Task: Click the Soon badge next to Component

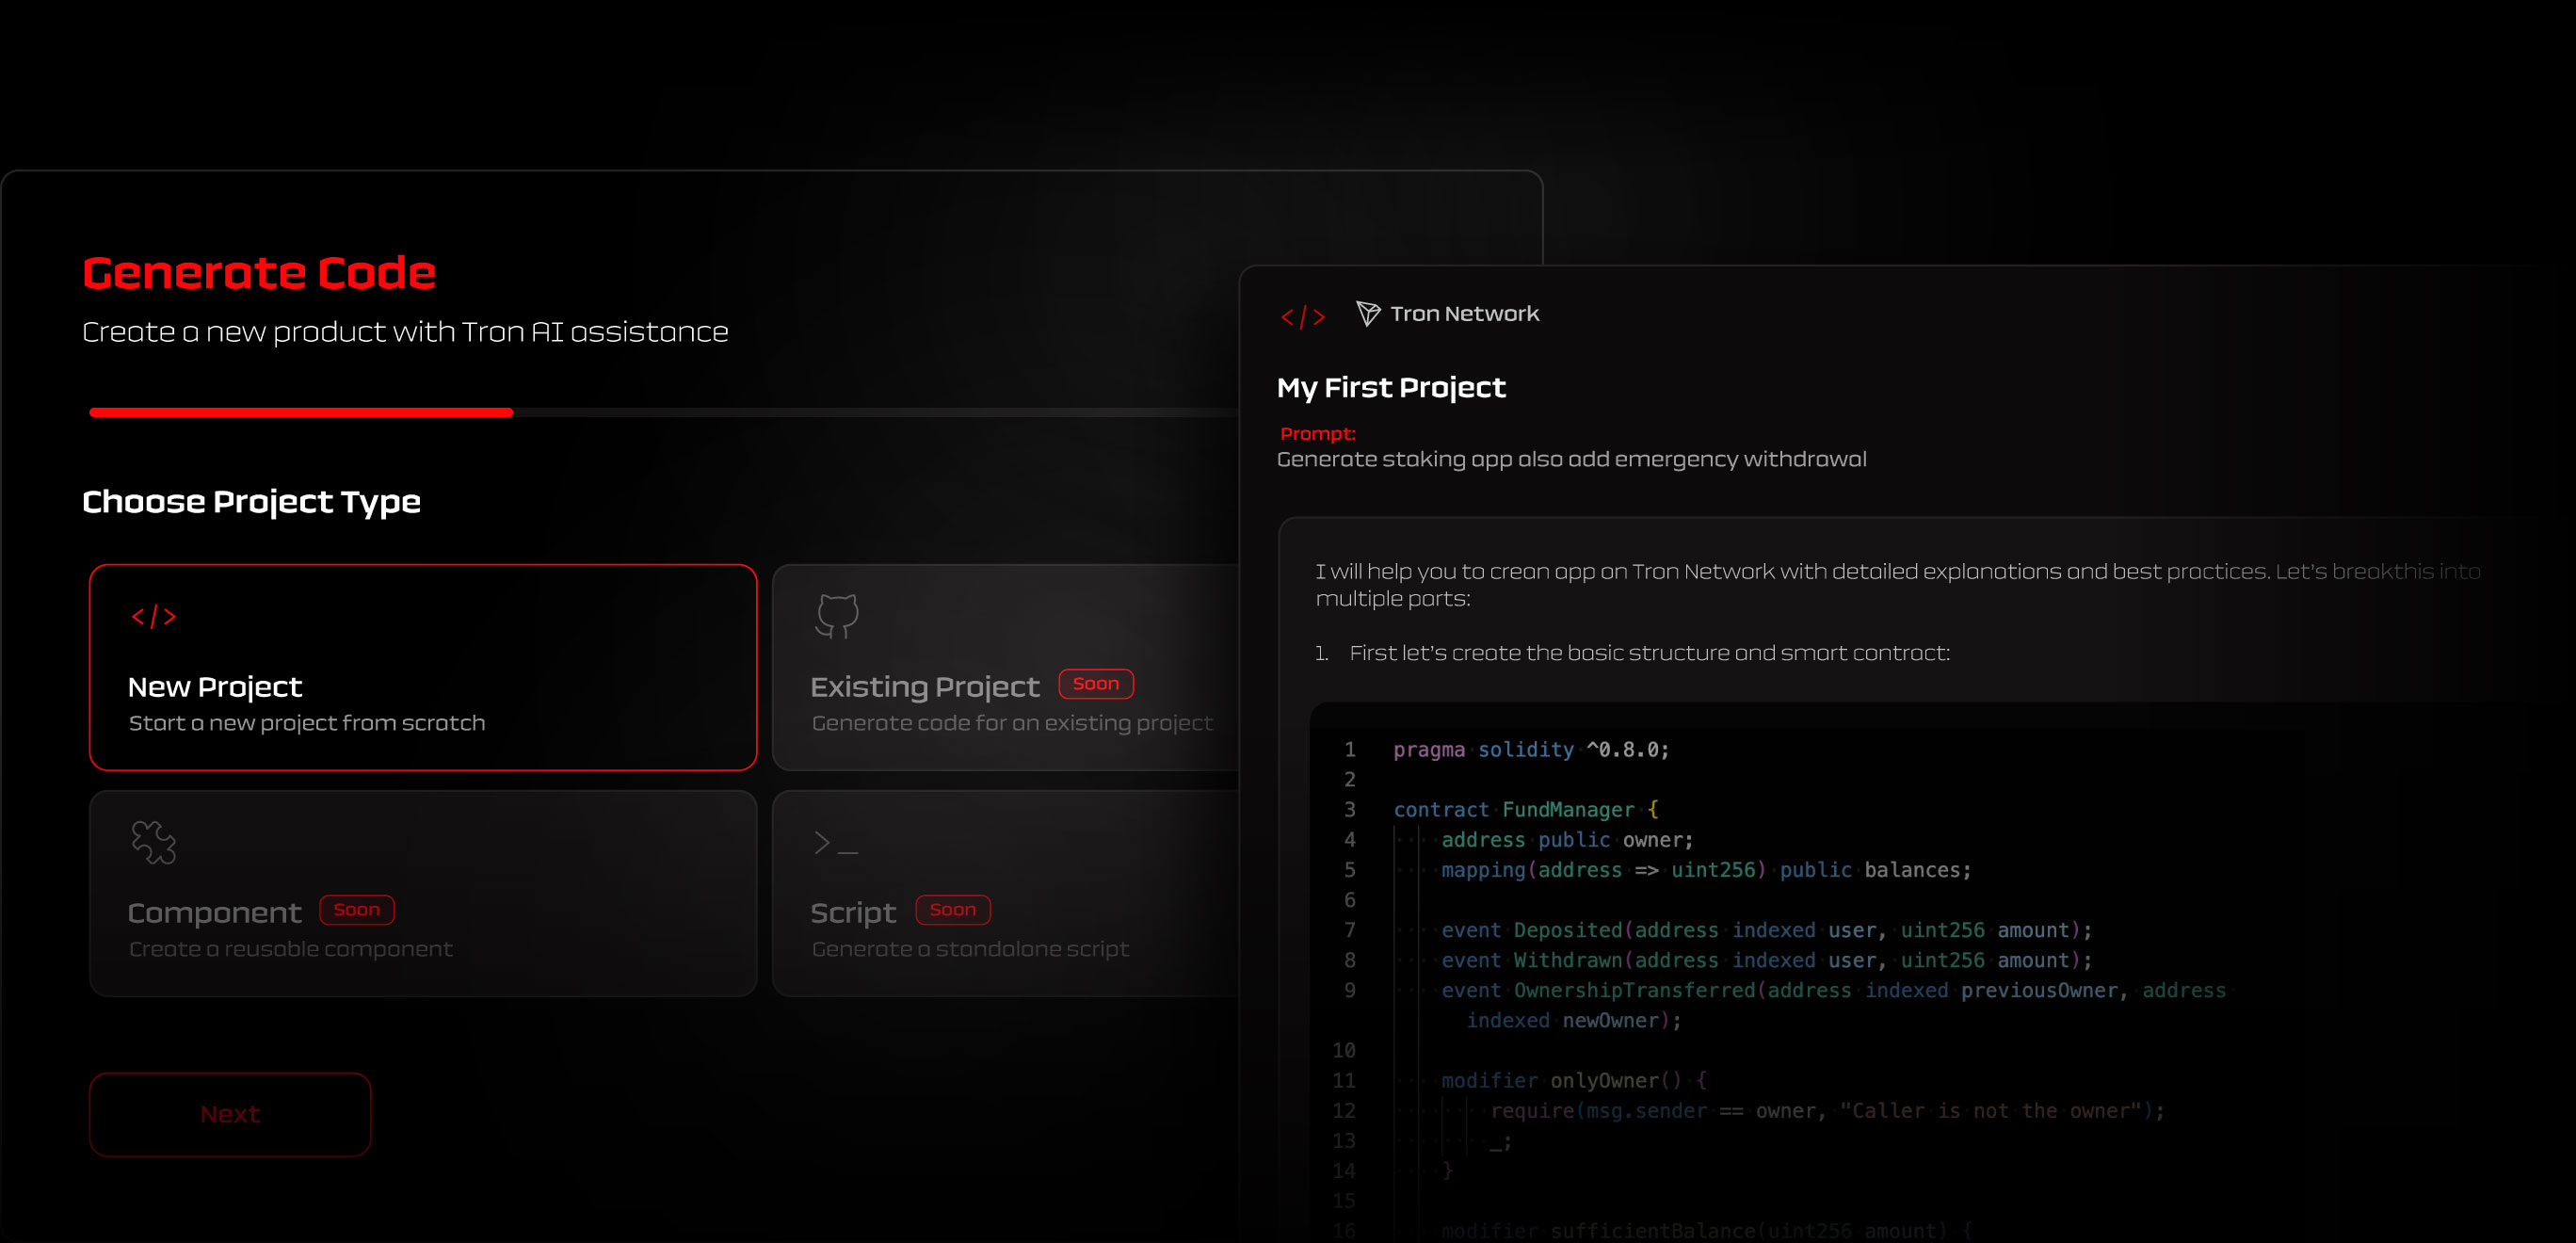Action: pyautogui.click(x=357, y=910)
